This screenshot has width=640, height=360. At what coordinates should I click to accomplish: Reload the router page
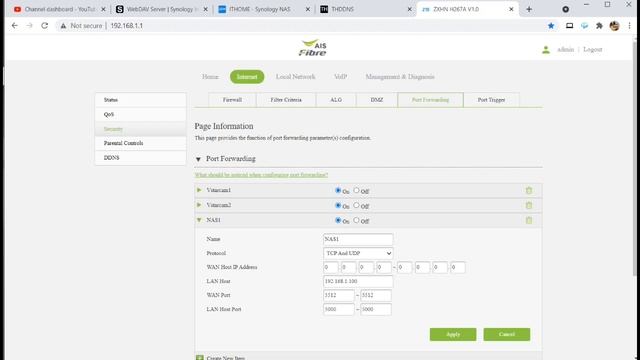pyautogui.click(x=44, y=26)
